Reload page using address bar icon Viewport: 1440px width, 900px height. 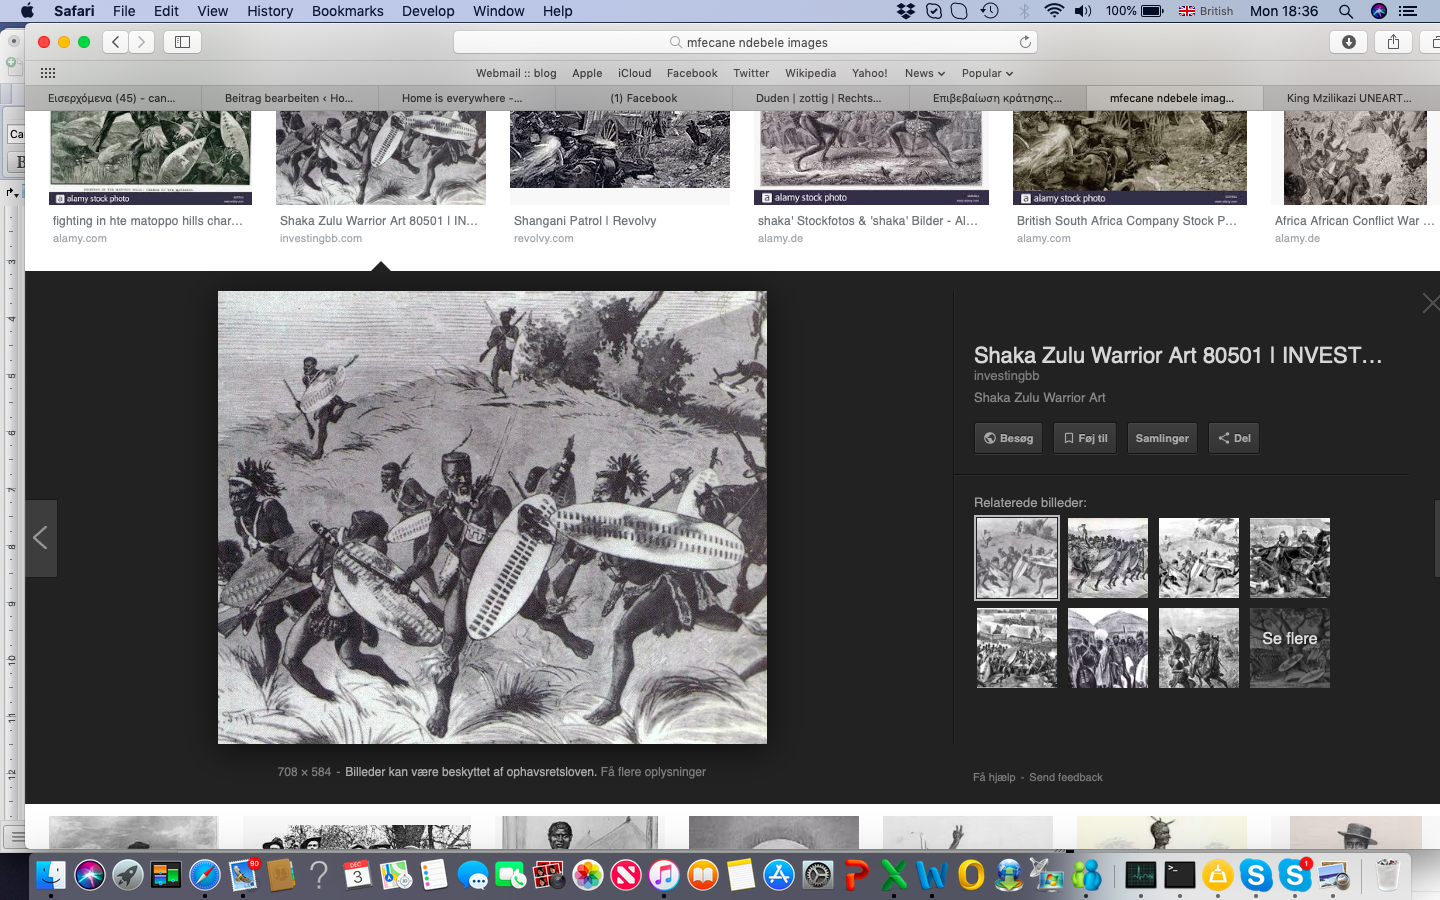coord(1025,42)
